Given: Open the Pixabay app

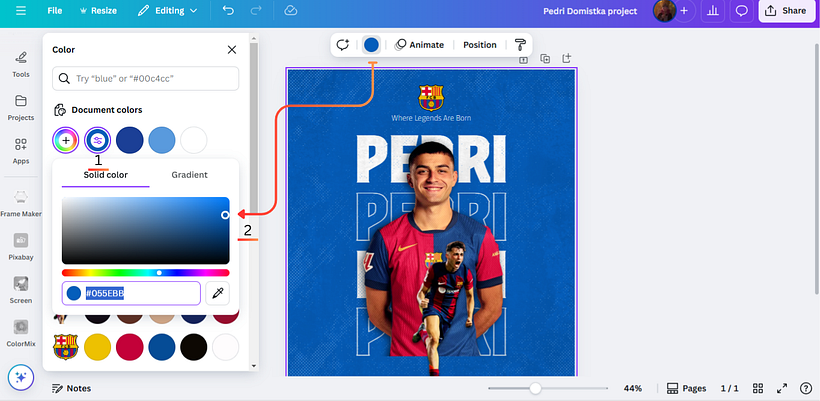Looking at the screenshot, I should pos(21,247).
